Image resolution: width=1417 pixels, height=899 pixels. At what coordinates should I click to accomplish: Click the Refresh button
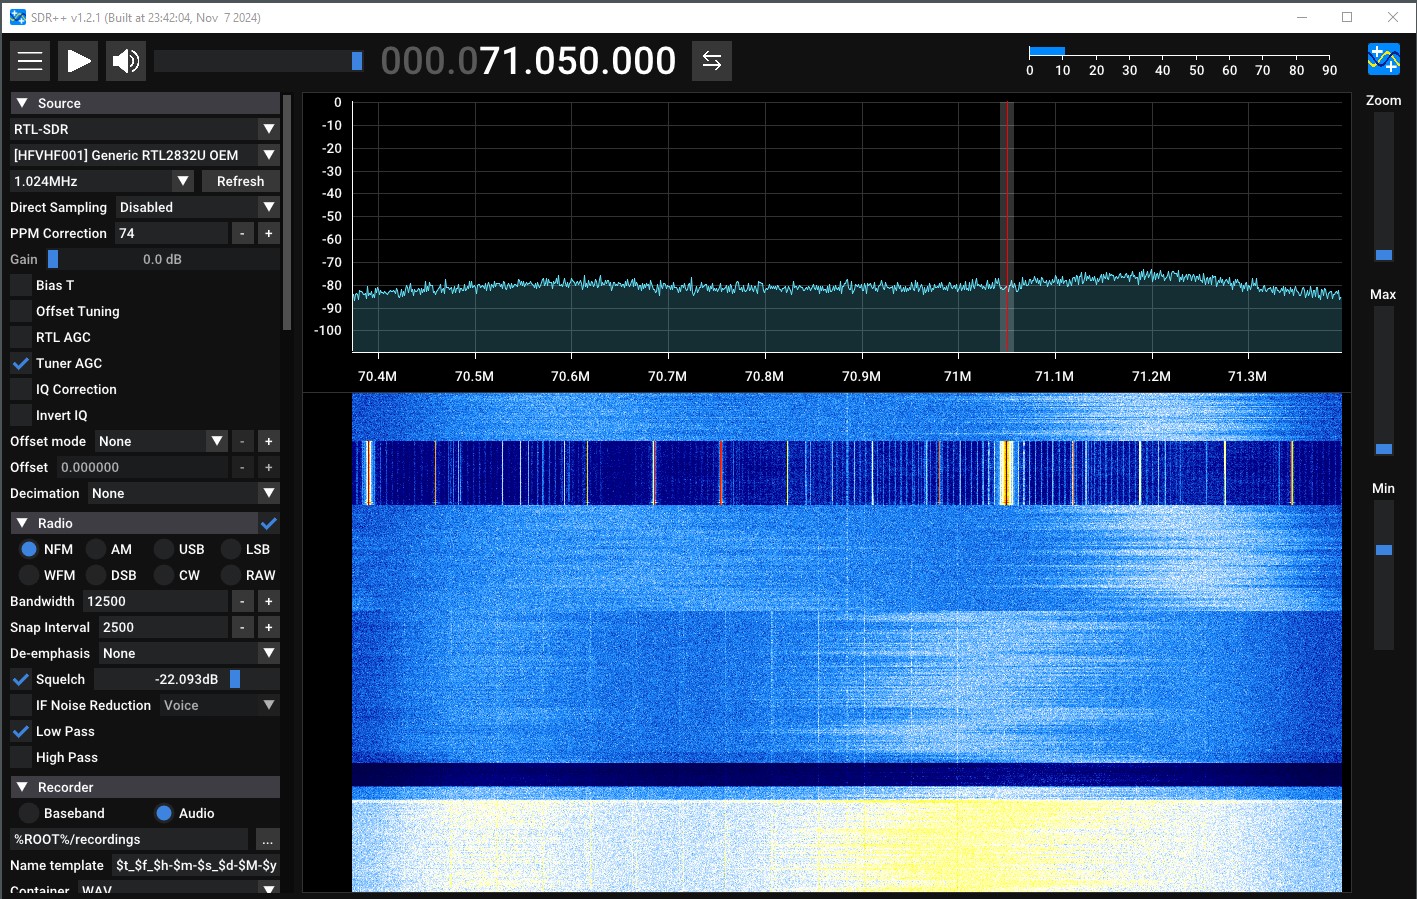coord(240,181)
